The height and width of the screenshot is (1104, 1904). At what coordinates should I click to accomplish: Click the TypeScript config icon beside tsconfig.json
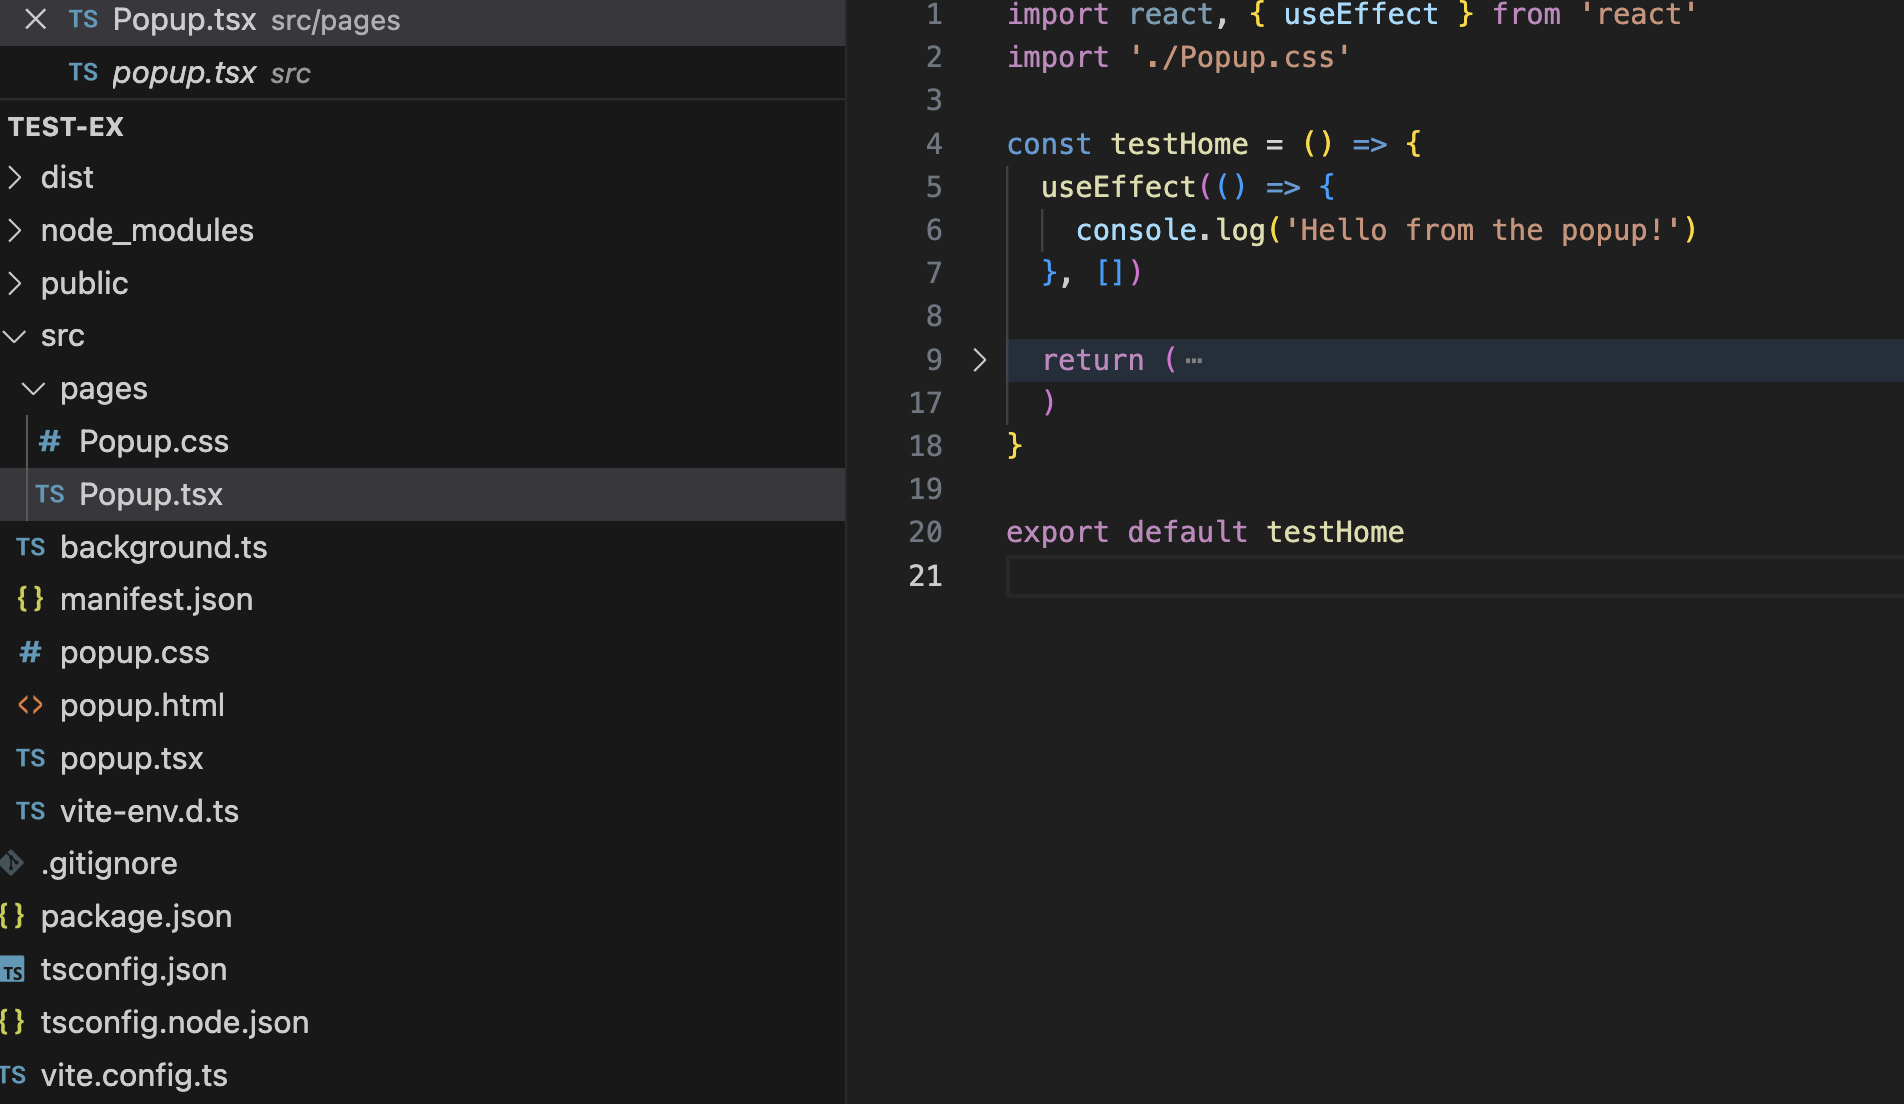click(13, 970)
